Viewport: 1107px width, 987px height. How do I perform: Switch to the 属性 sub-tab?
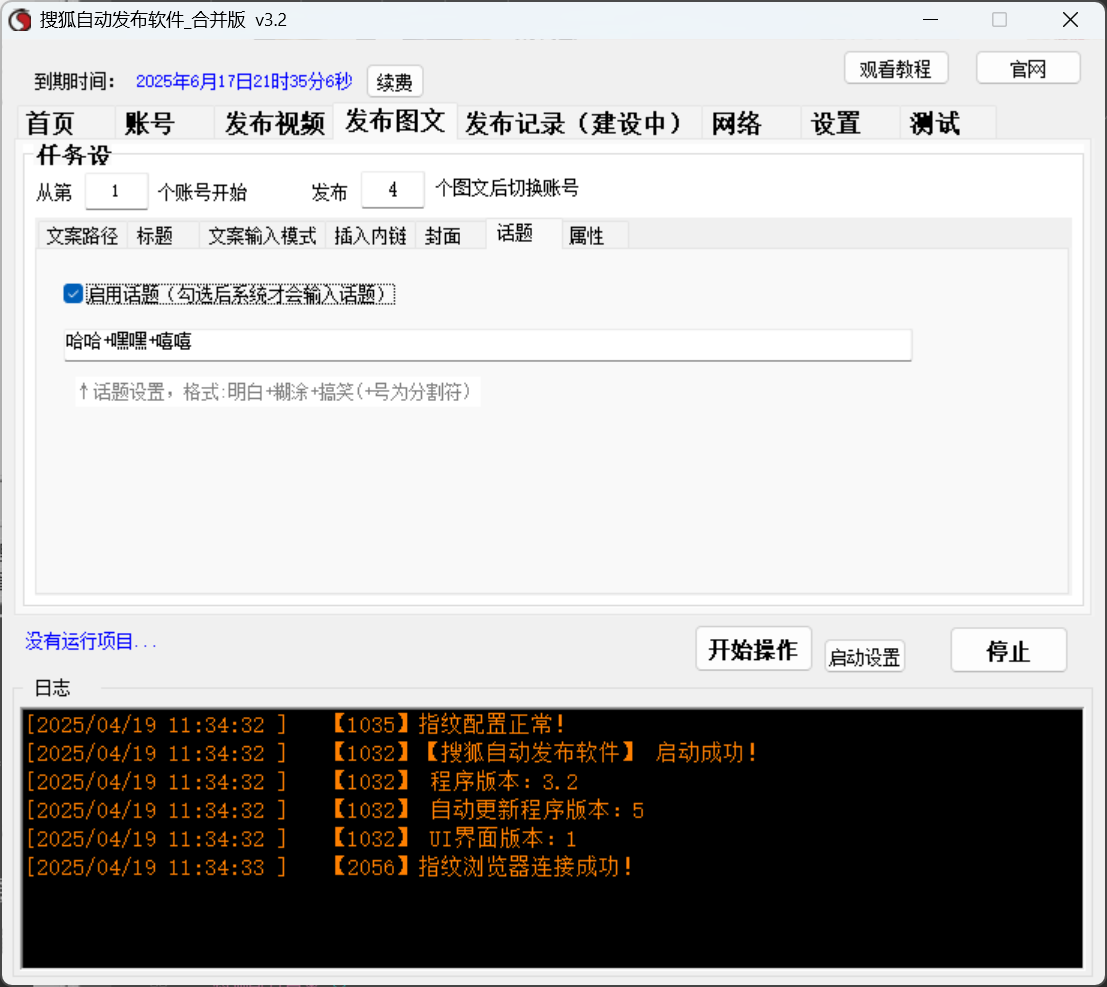point(595,236)
